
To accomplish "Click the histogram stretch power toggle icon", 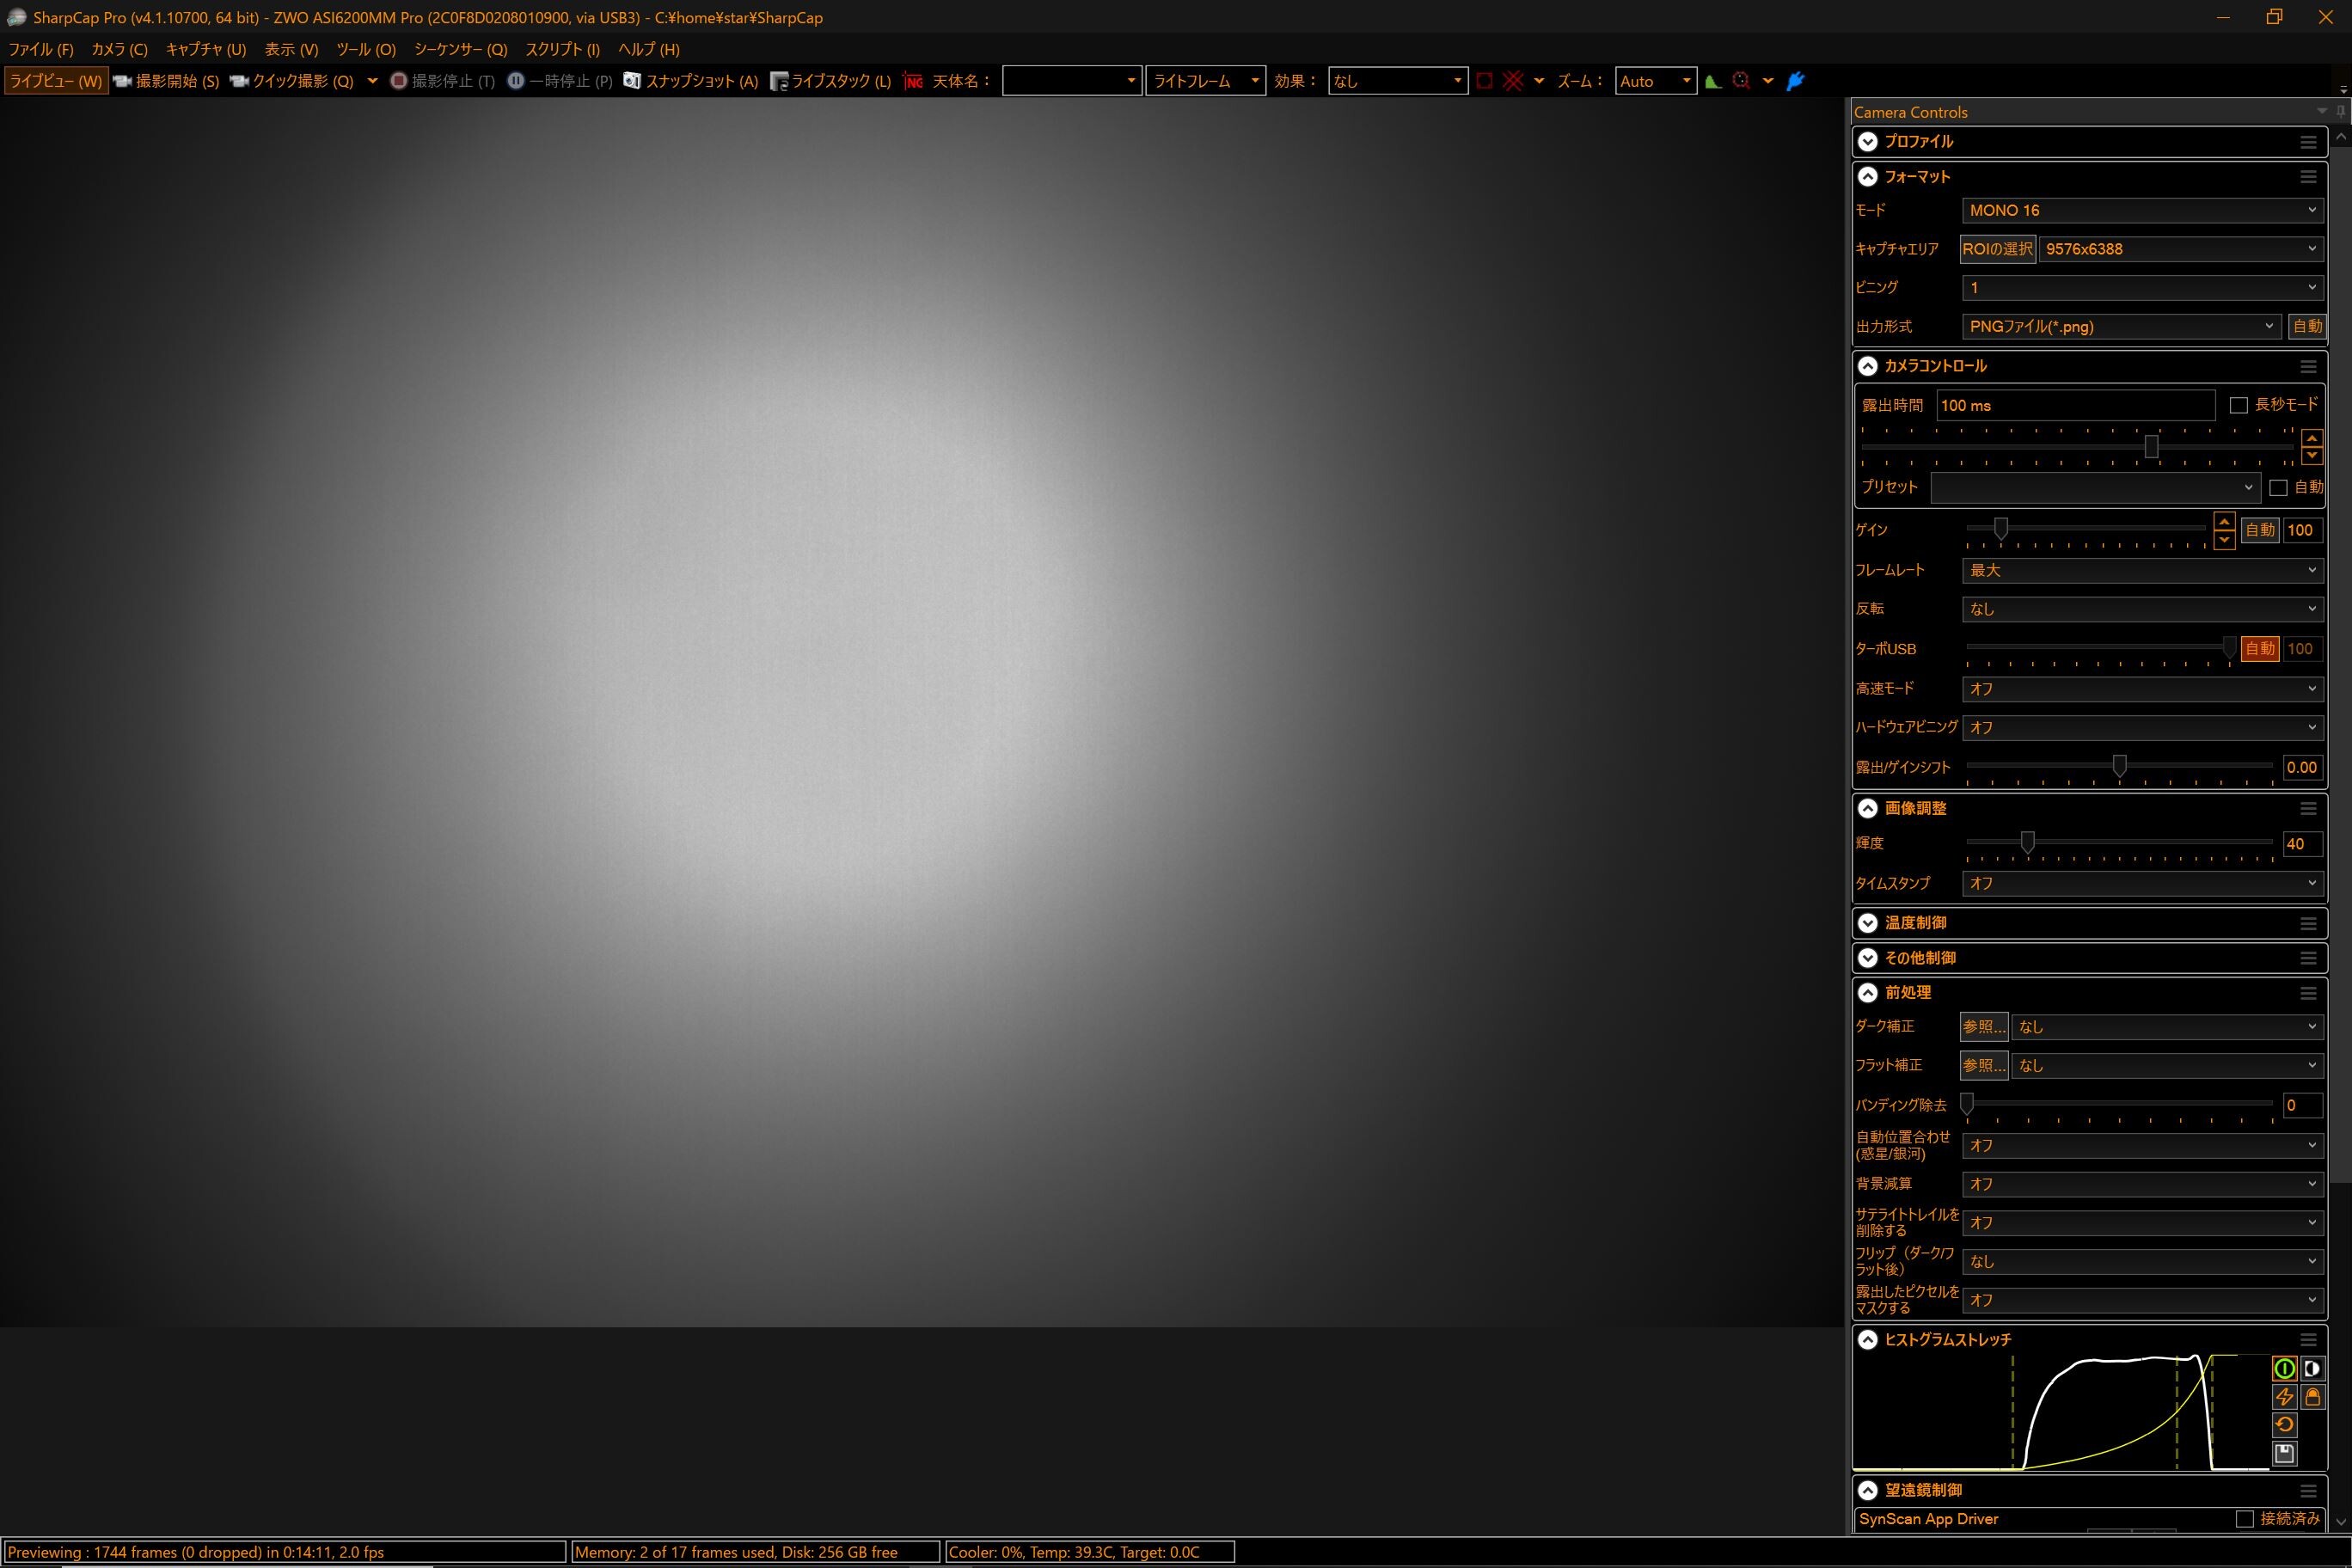I will click(2284, 1368).
